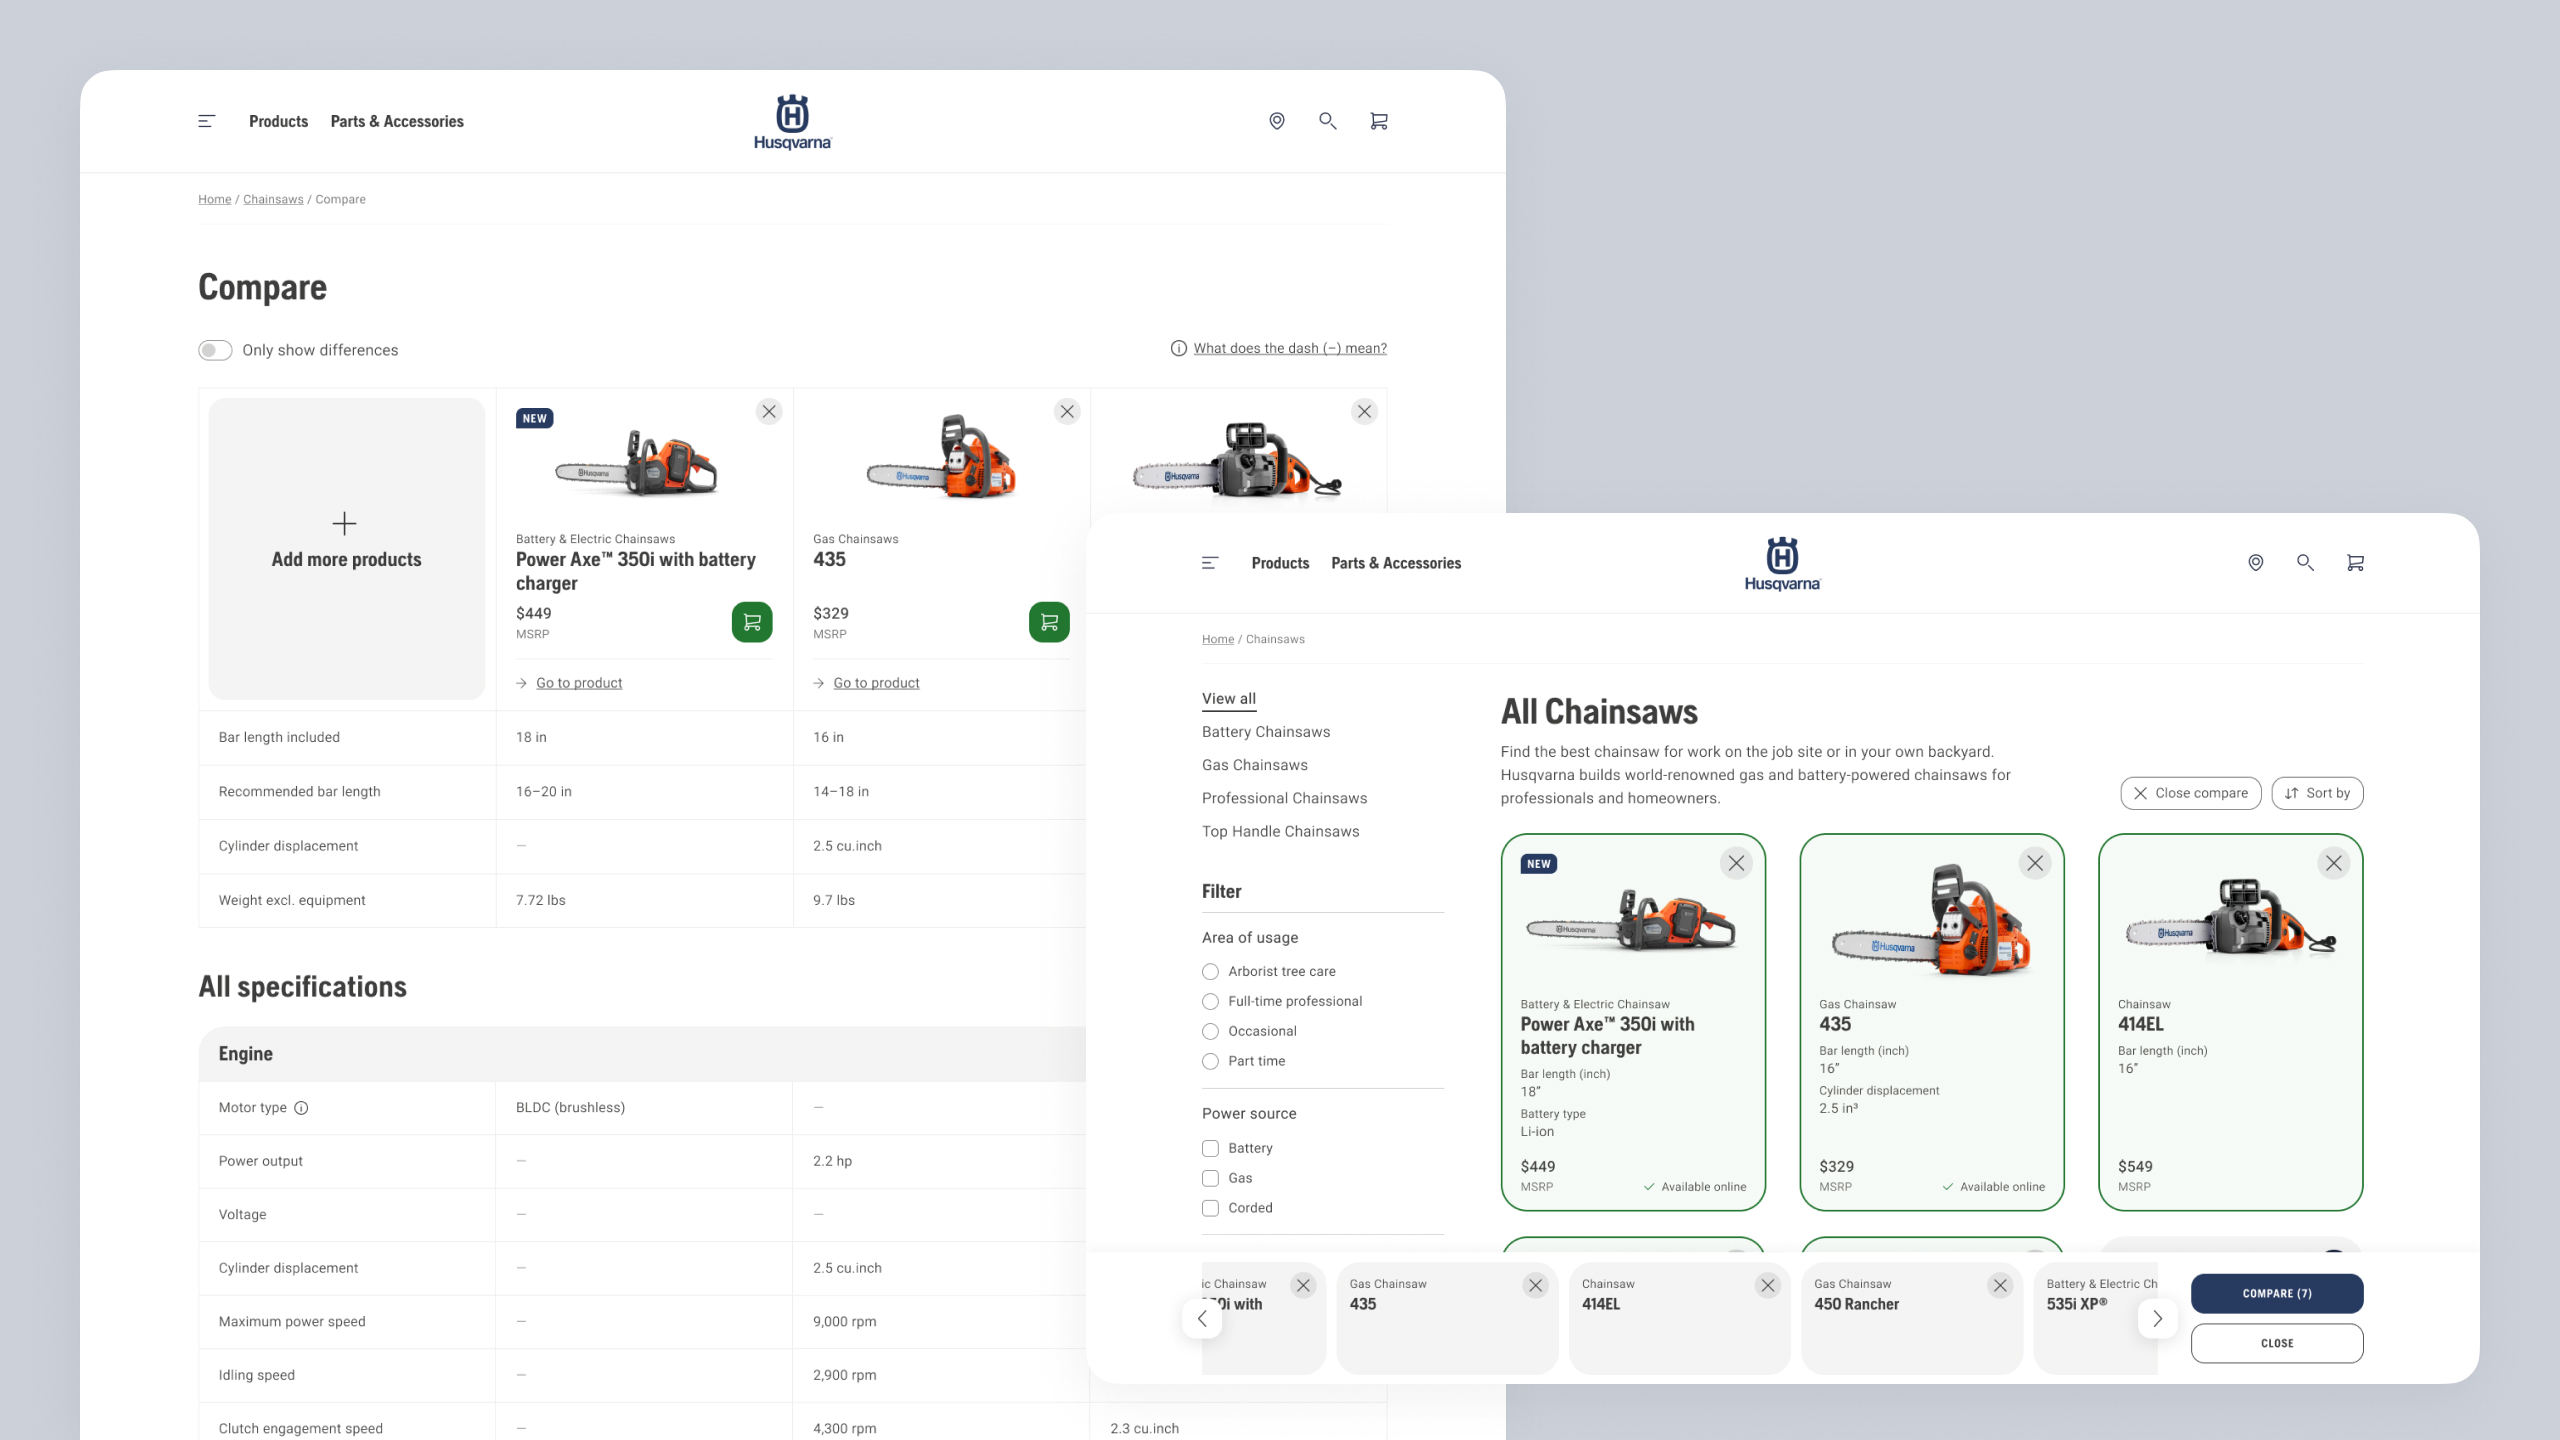This screenshot has width=2560, height=1440.
Task: Check the Gas power source box
Action: 1210,1178
